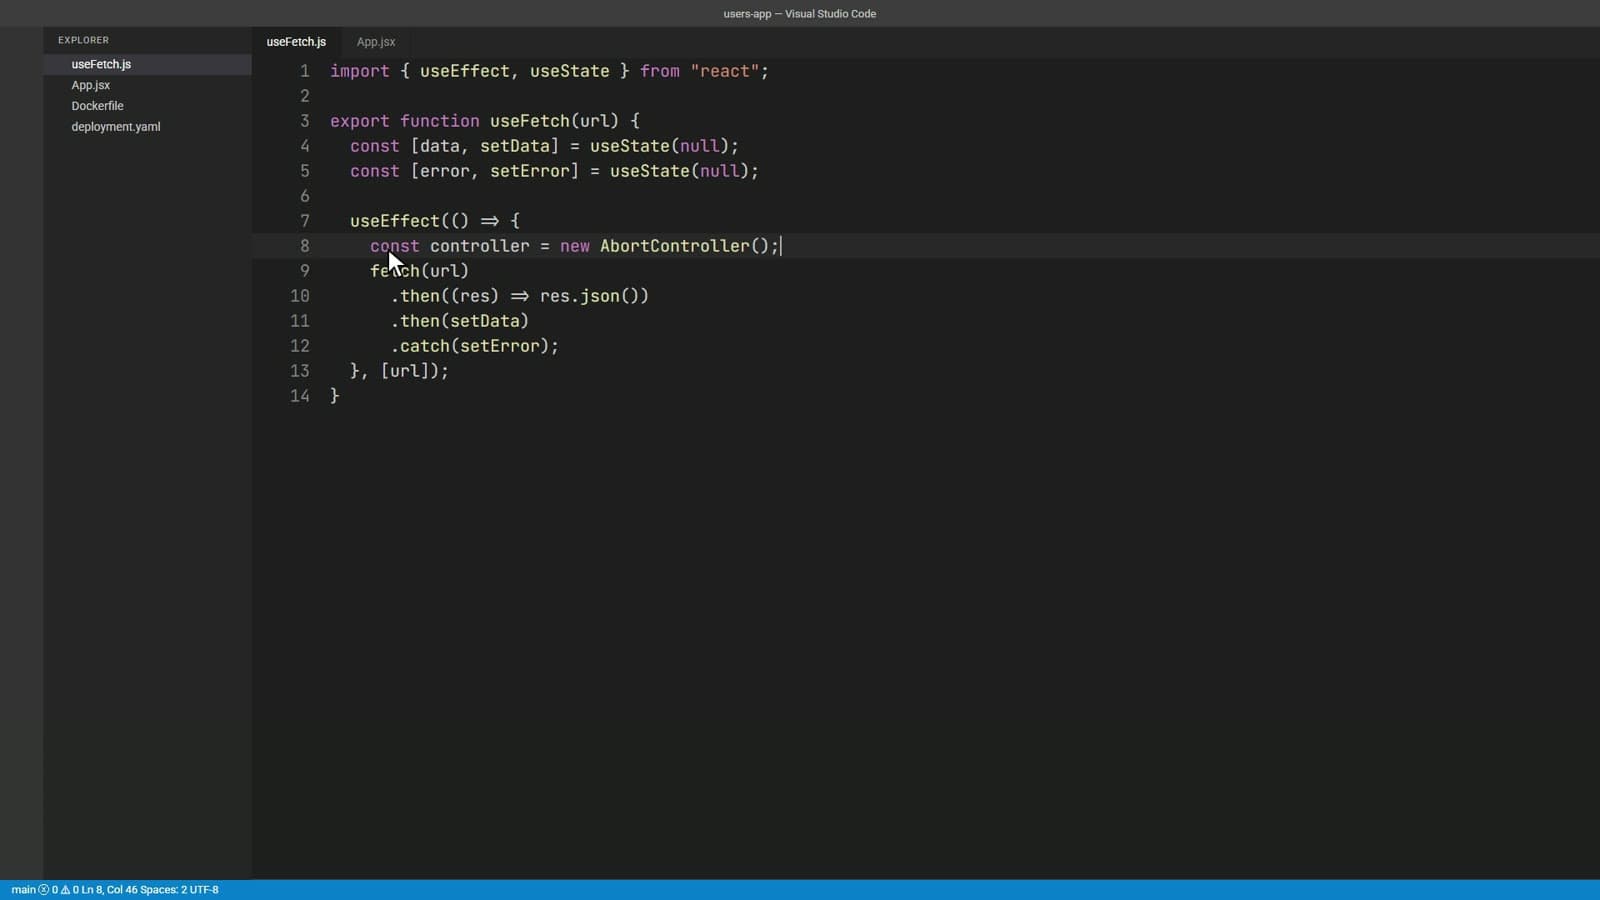Image resolution: width=1600 pixels, height=900 pixels.
Task: Click useFetch function name on line 3
Action: click(530, 121)
